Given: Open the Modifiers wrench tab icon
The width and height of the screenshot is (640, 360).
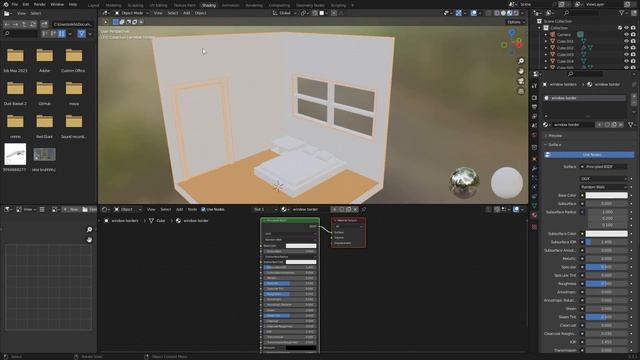Looking at the screenshot, I should (534, 168).
